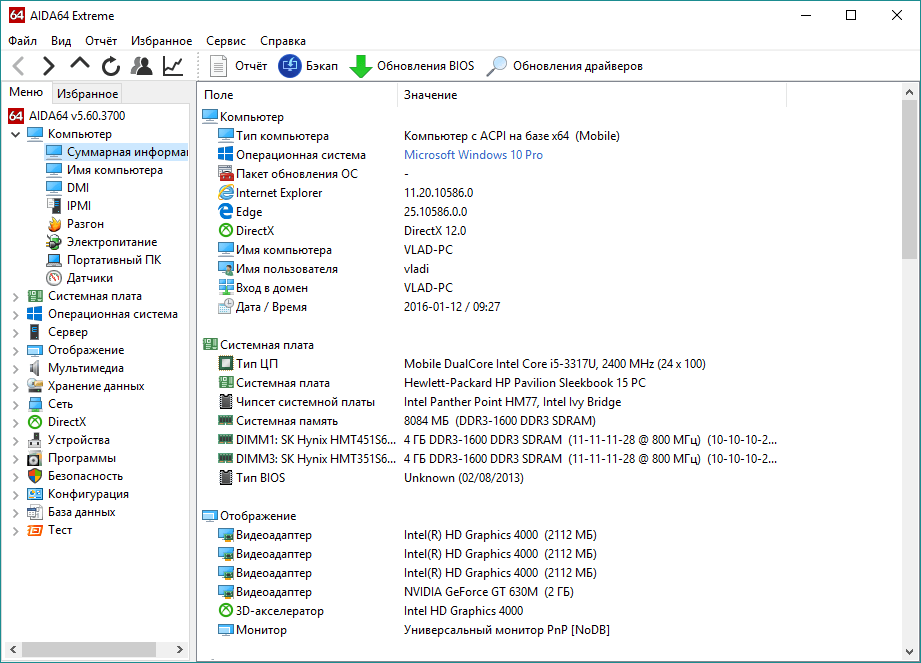Screen dimensions: 921x663
Task: Click the Значение column header
Action: [x=592, y=95]
